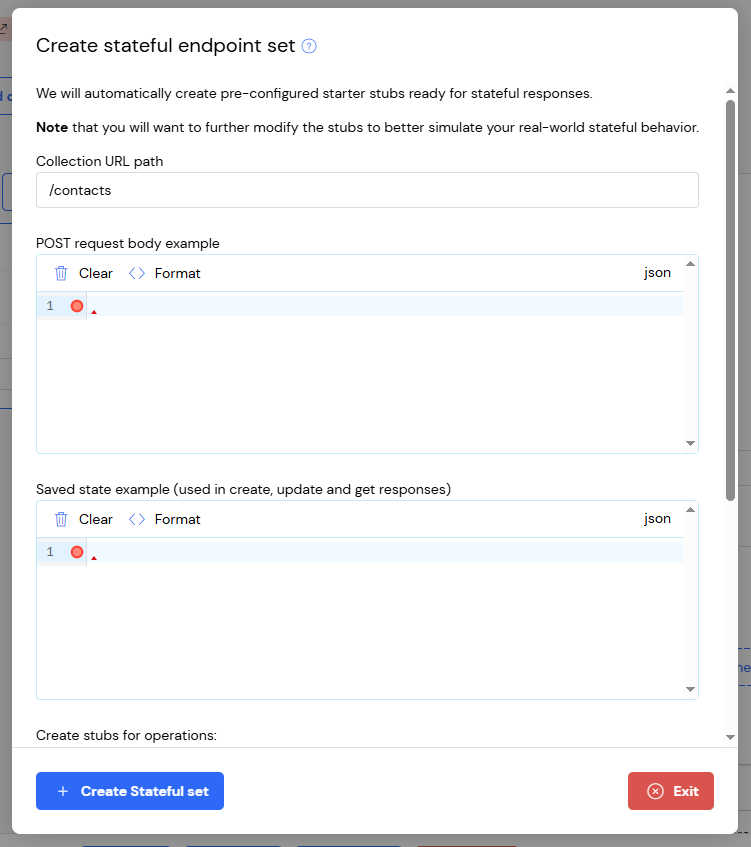Click code brackets icon in POST body toolbar
The height and width of the screenshot is (847, 751).
(137, 273)
